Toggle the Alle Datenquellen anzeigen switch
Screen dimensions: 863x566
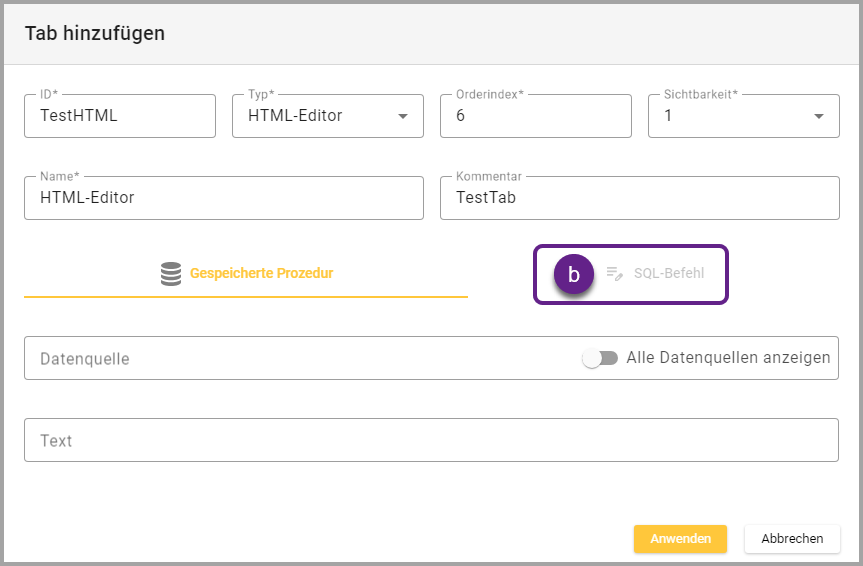[x=600, y=358]
